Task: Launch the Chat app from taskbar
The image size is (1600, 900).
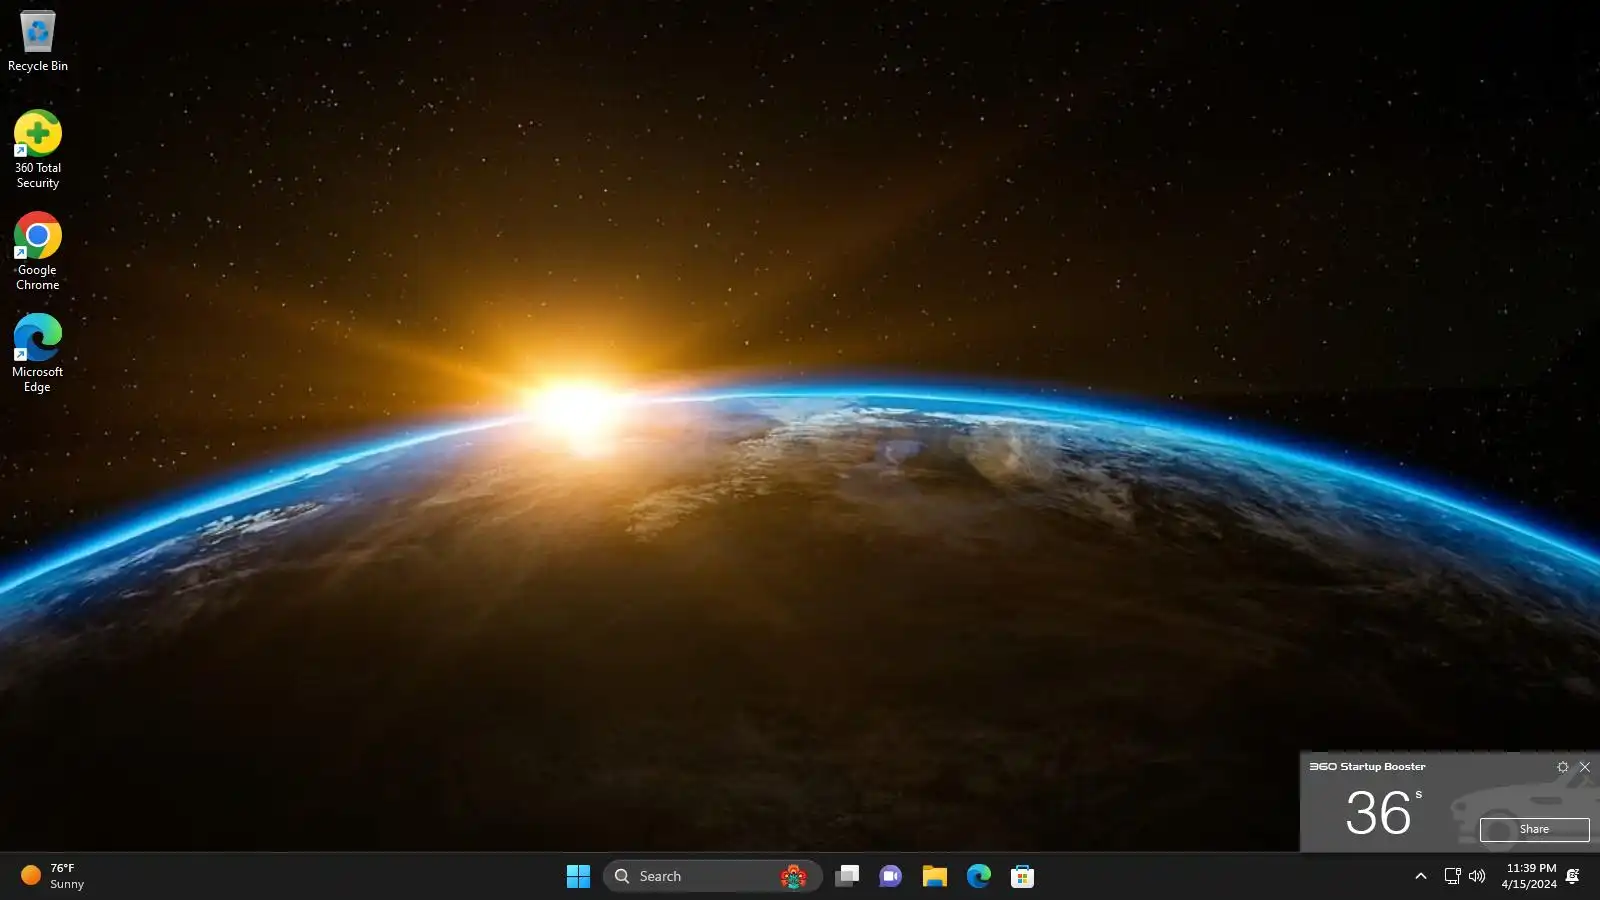Action: (x=890, y=876)
